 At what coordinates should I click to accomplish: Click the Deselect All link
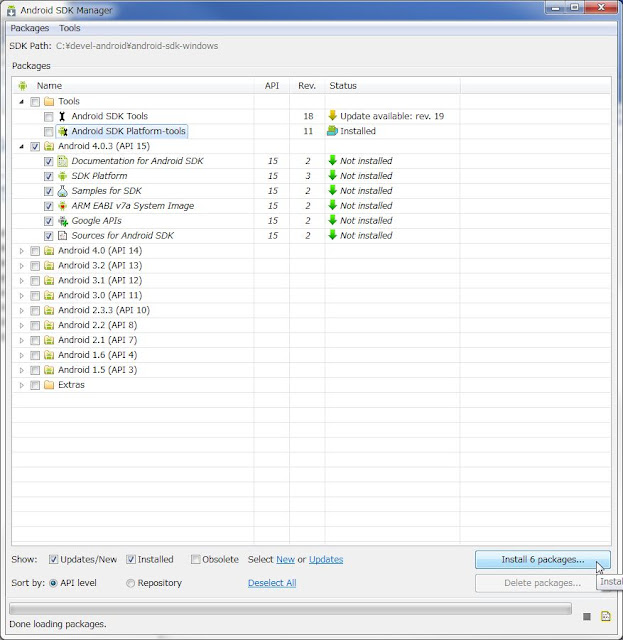(x=272, y=583)
